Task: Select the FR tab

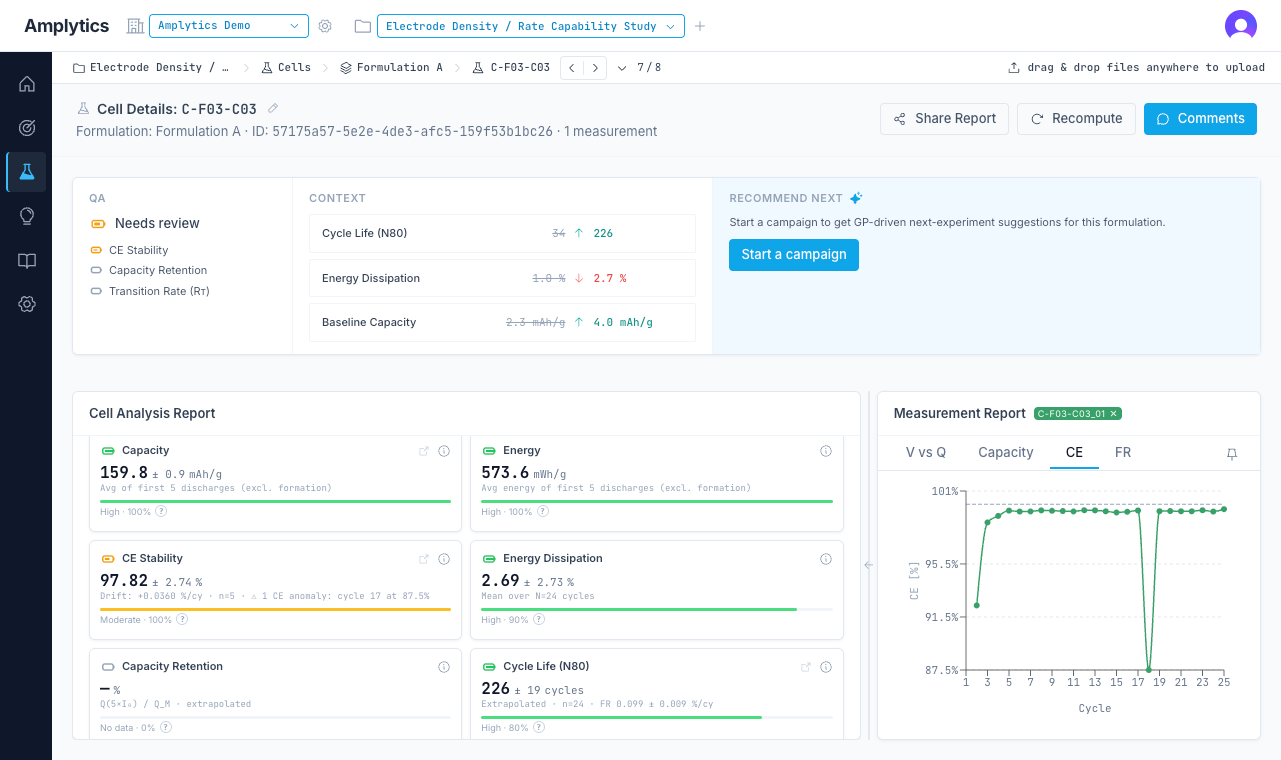Action: pos(1123,452)
